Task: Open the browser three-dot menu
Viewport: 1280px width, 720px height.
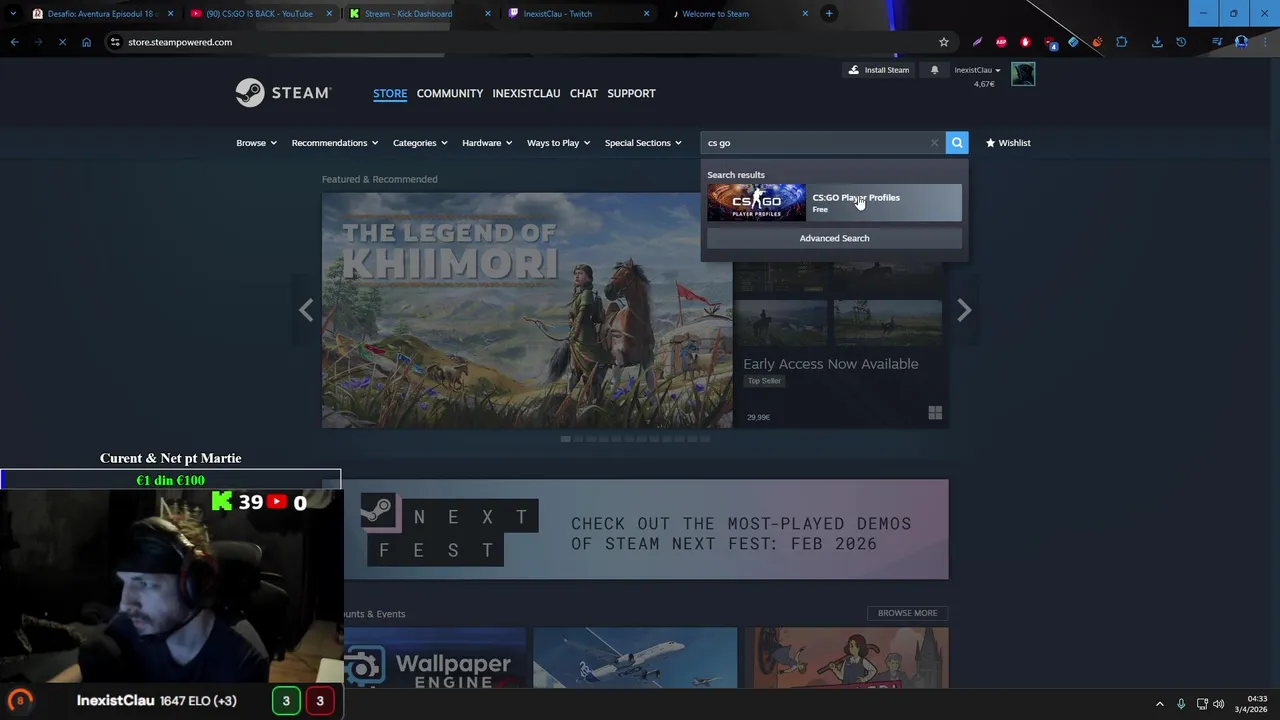Action: click(1265, 42)
